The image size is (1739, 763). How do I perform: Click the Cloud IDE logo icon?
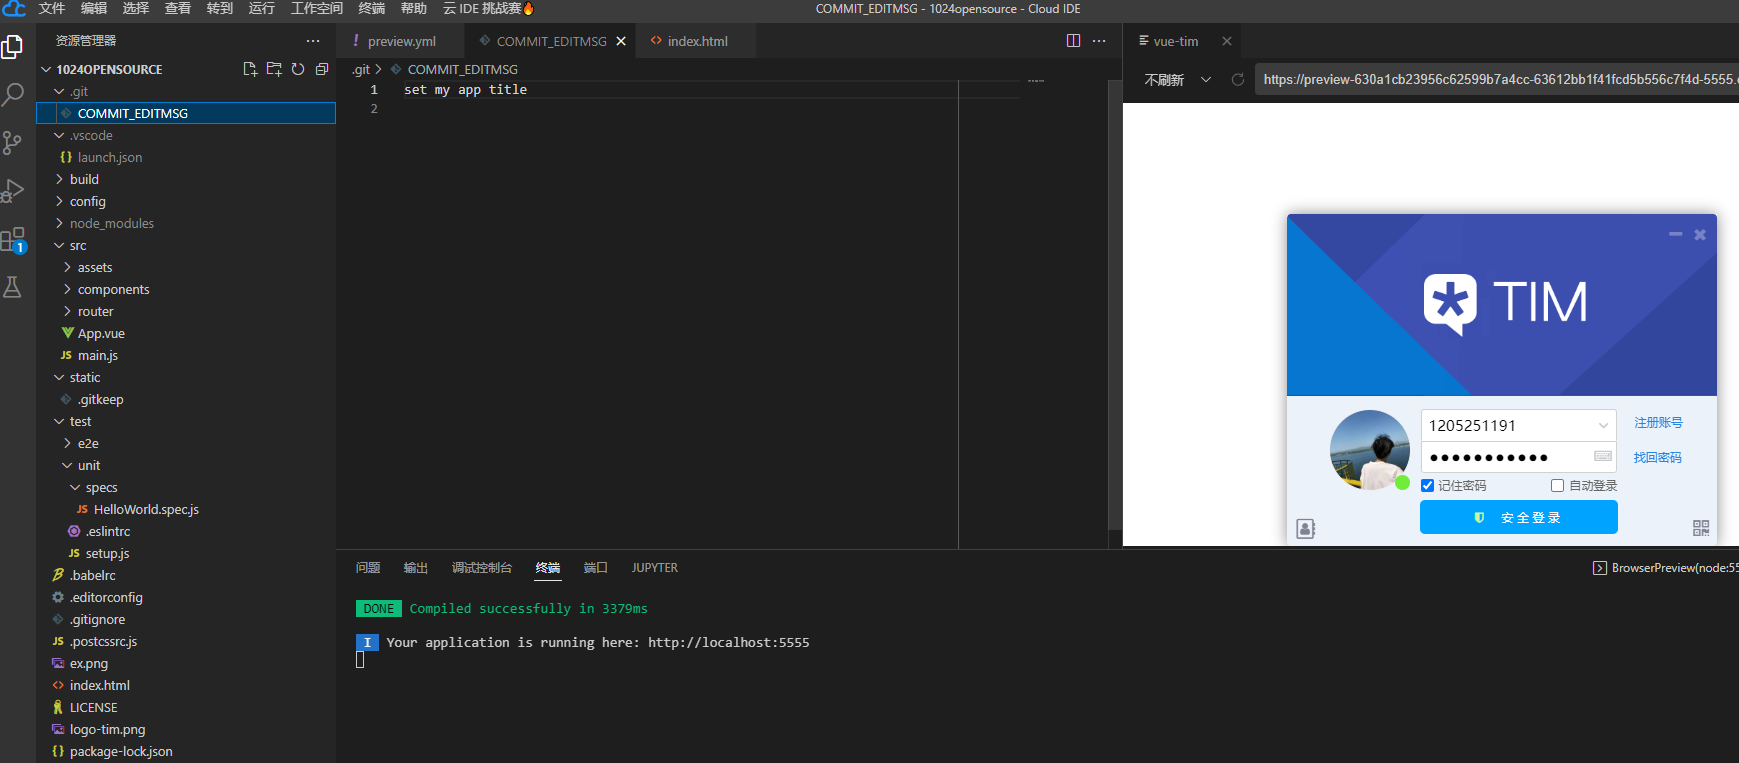[14, 9]
